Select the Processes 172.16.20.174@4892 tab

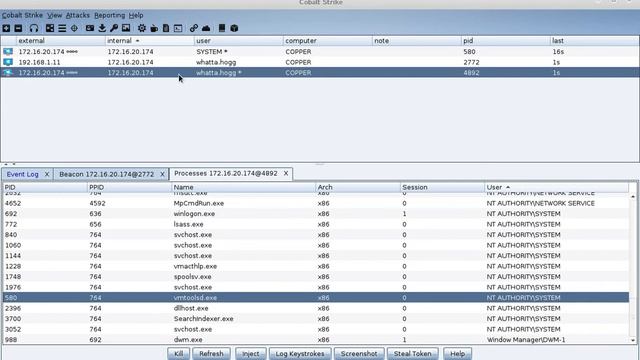click(x=226, y=173)
